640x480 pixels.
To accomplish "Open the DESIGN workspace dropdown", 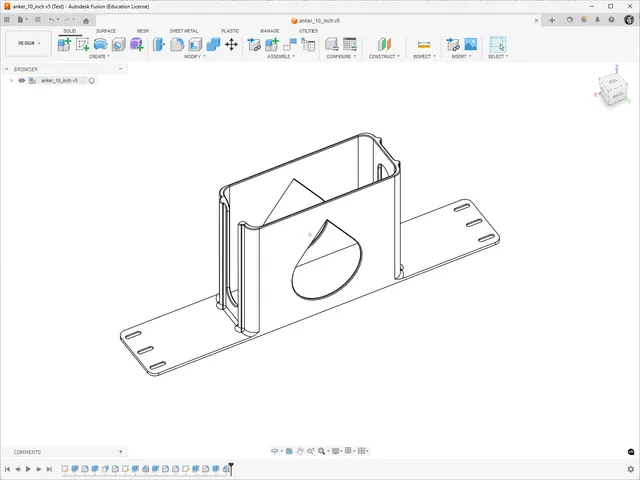I will tap(29, 43).
